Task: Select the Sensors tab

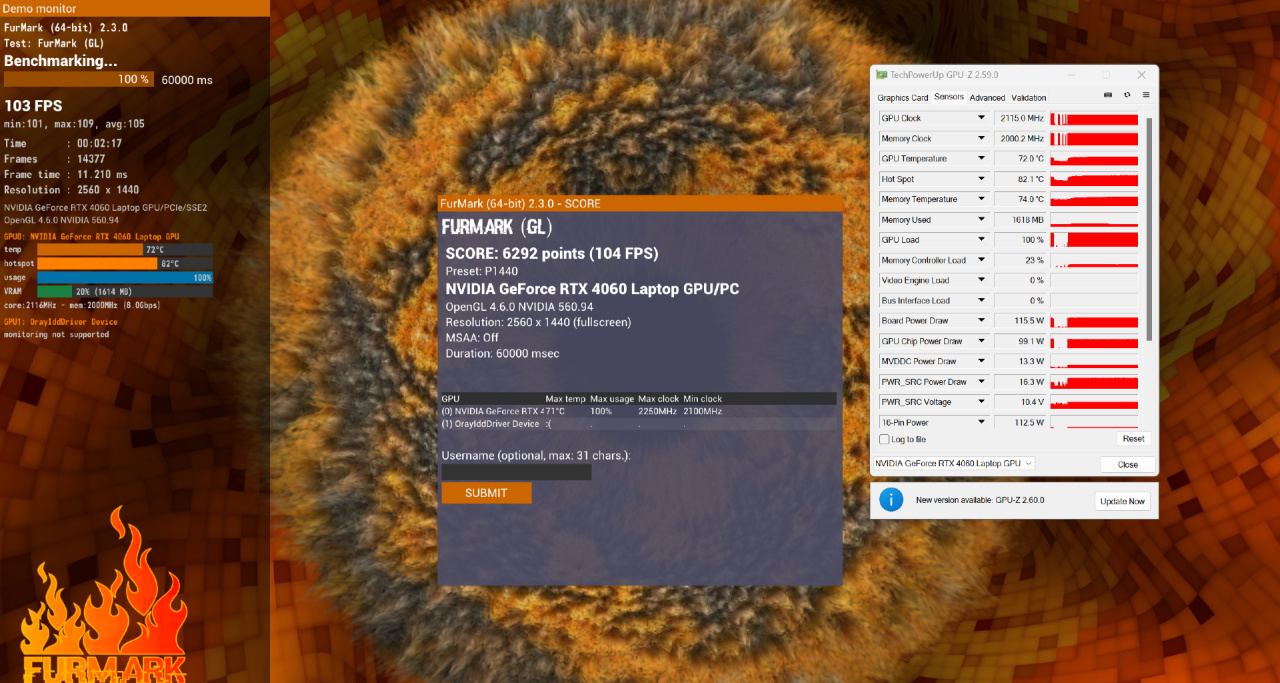Action: [948, 97]
